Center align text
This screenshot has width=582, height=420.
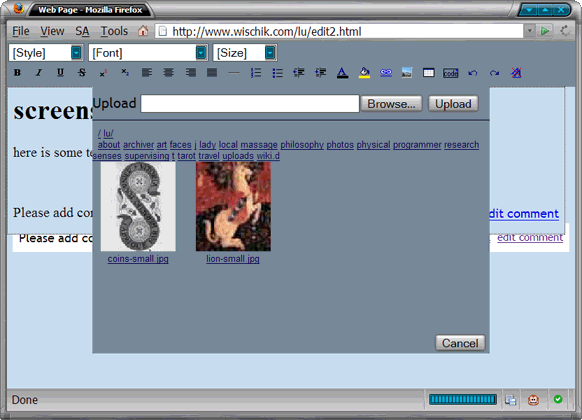pos(169,73)
